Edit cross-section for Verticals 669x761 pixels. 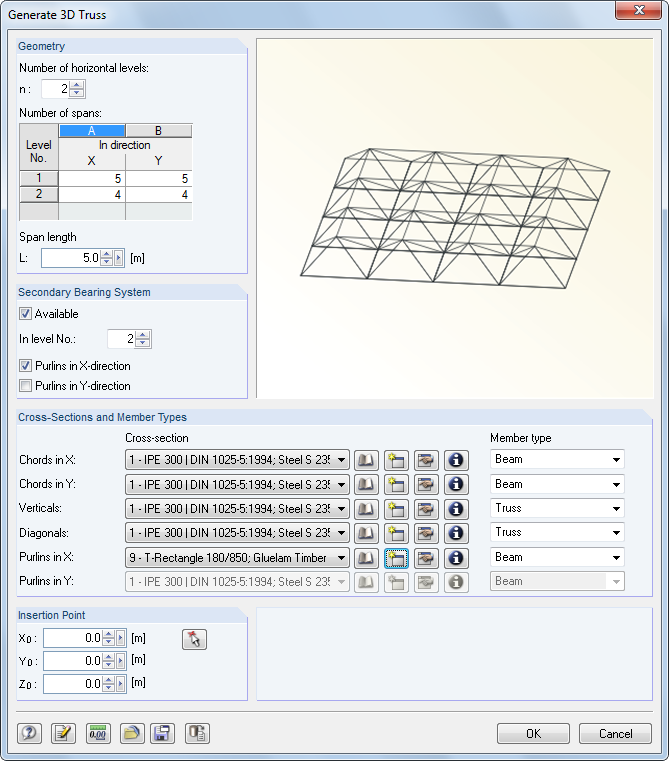(426, 509)
